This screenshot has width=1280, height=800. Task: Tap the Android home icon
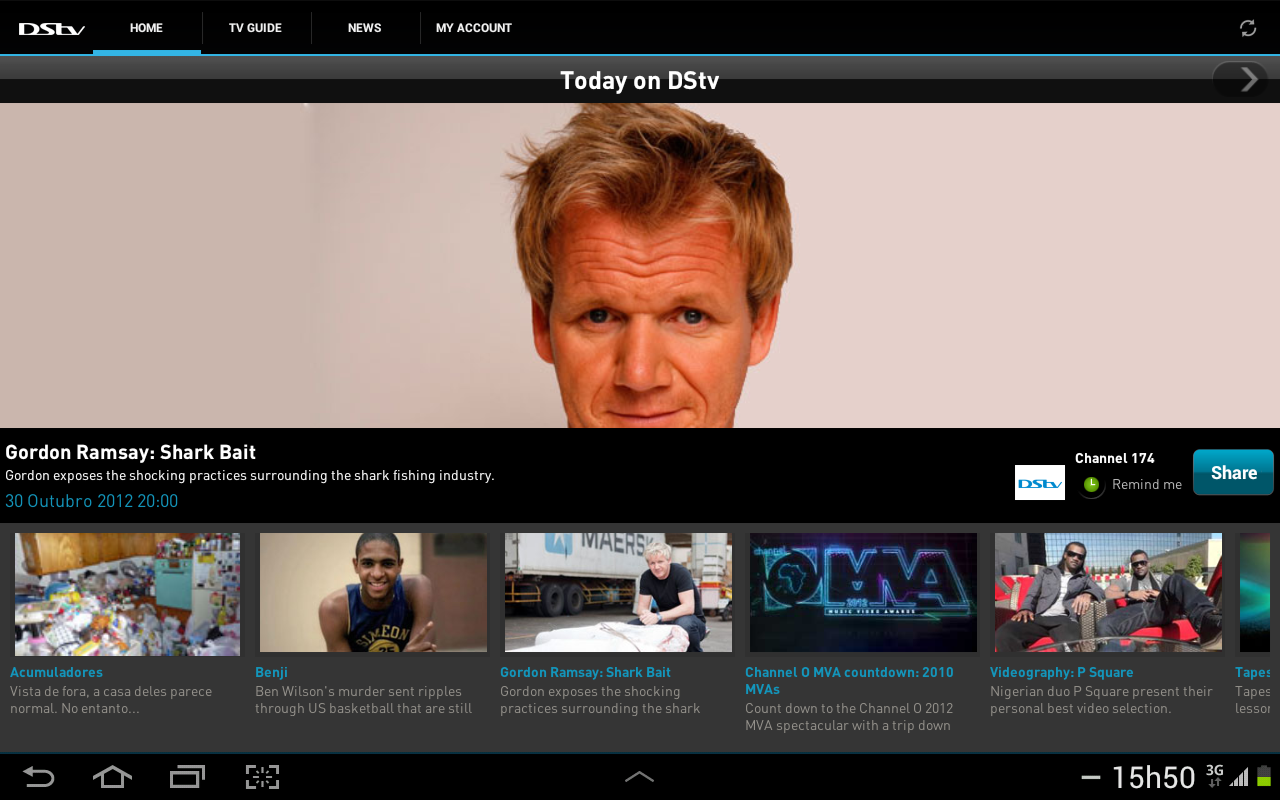112,776
